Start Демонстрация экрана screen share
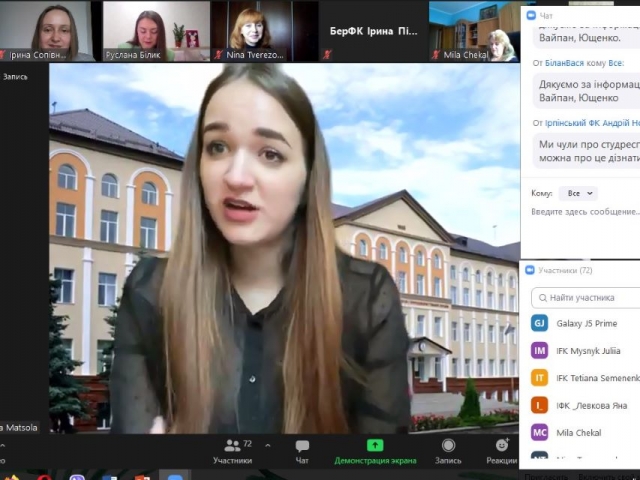This screenshot has width=640, height=480. pyautogui.click(x=375, y=451)
